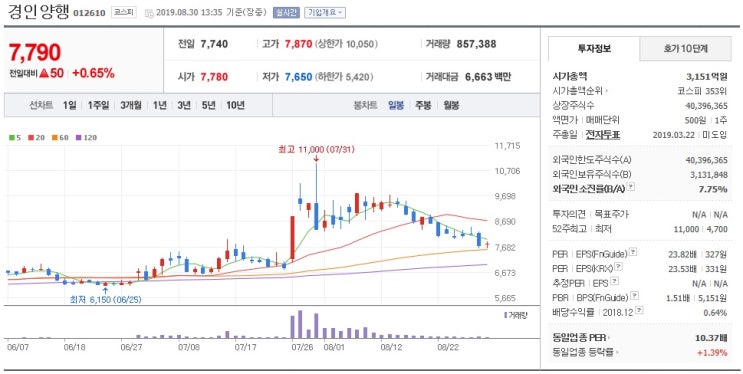Click the +0.65% change percentage
Screen dimensions: 743x374
pos(93,73)
